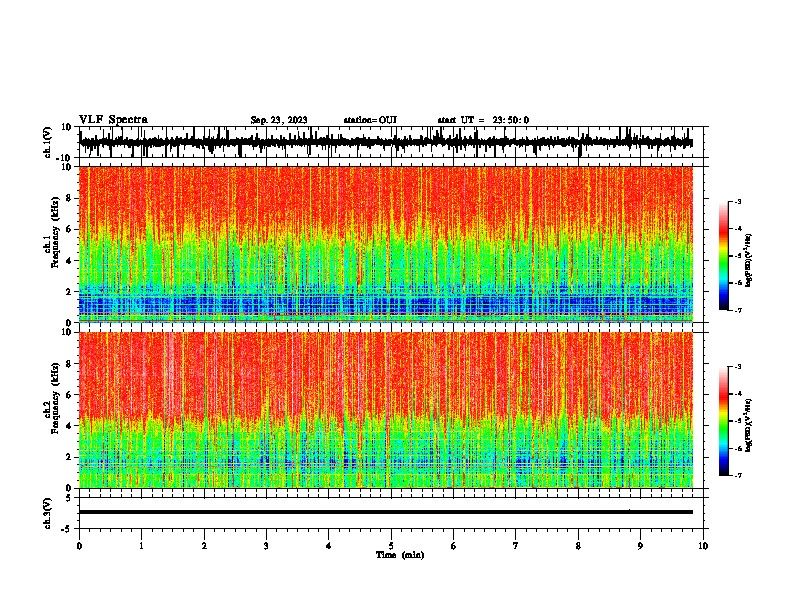
Task: Click the "ch.3(V)" axis label
Action: 48,513
